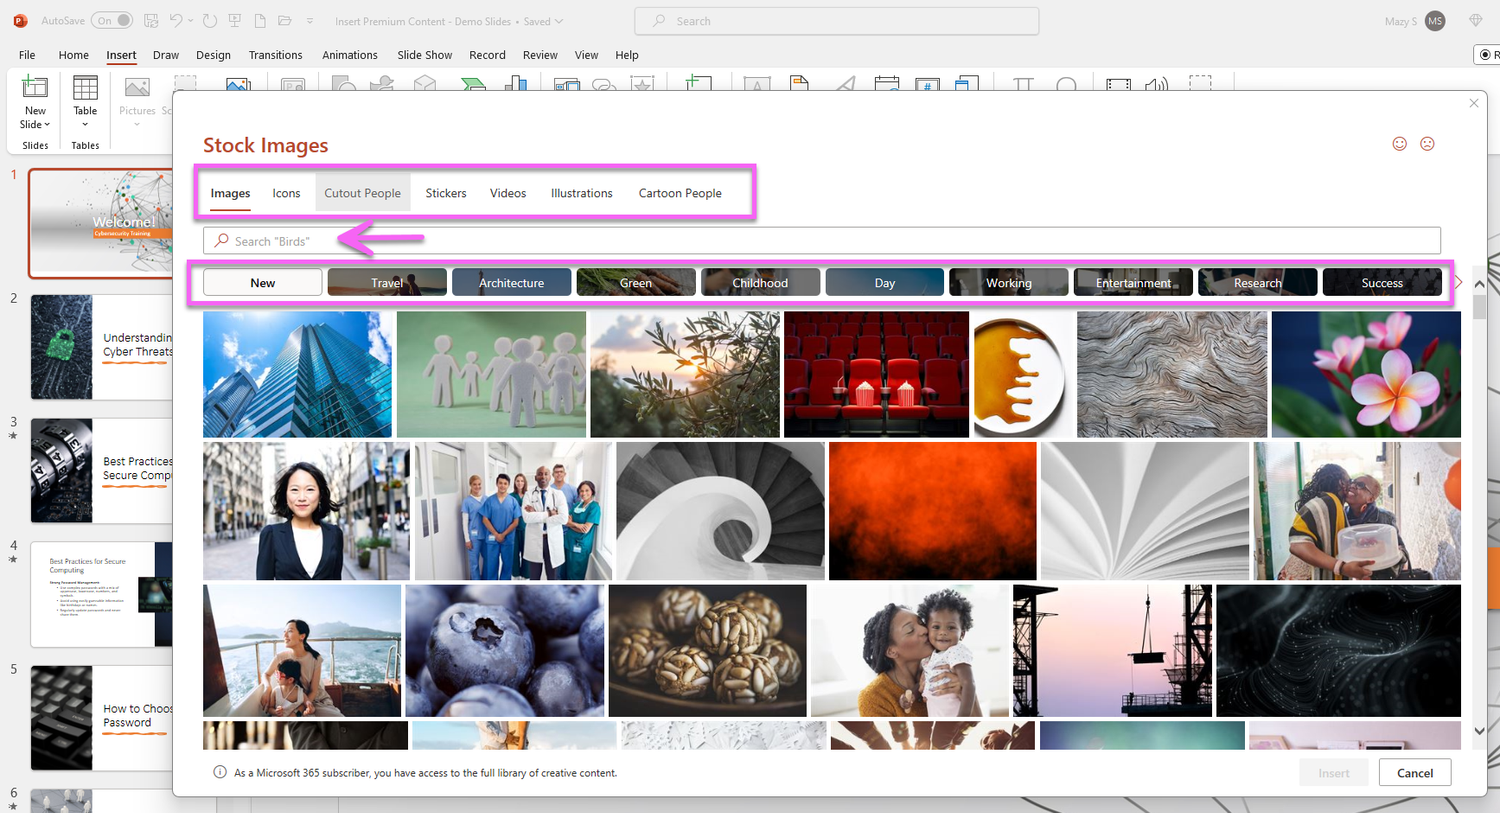Reveal more categories with the right chevron
This screenshot has height=813, width=1500.
(1458, 281)
